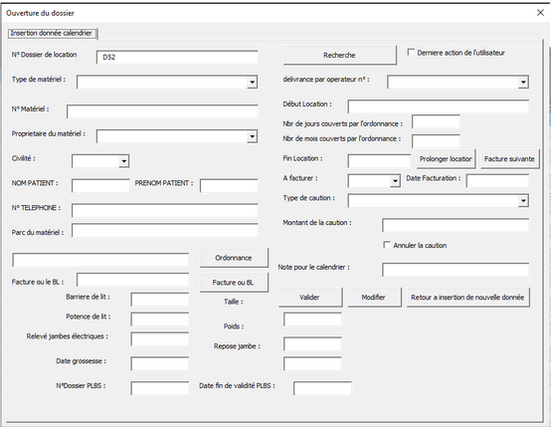This screenshot has height=427, width=551.
Task: Open the A facturer dropdown
Action: click(x=395, y=181)
